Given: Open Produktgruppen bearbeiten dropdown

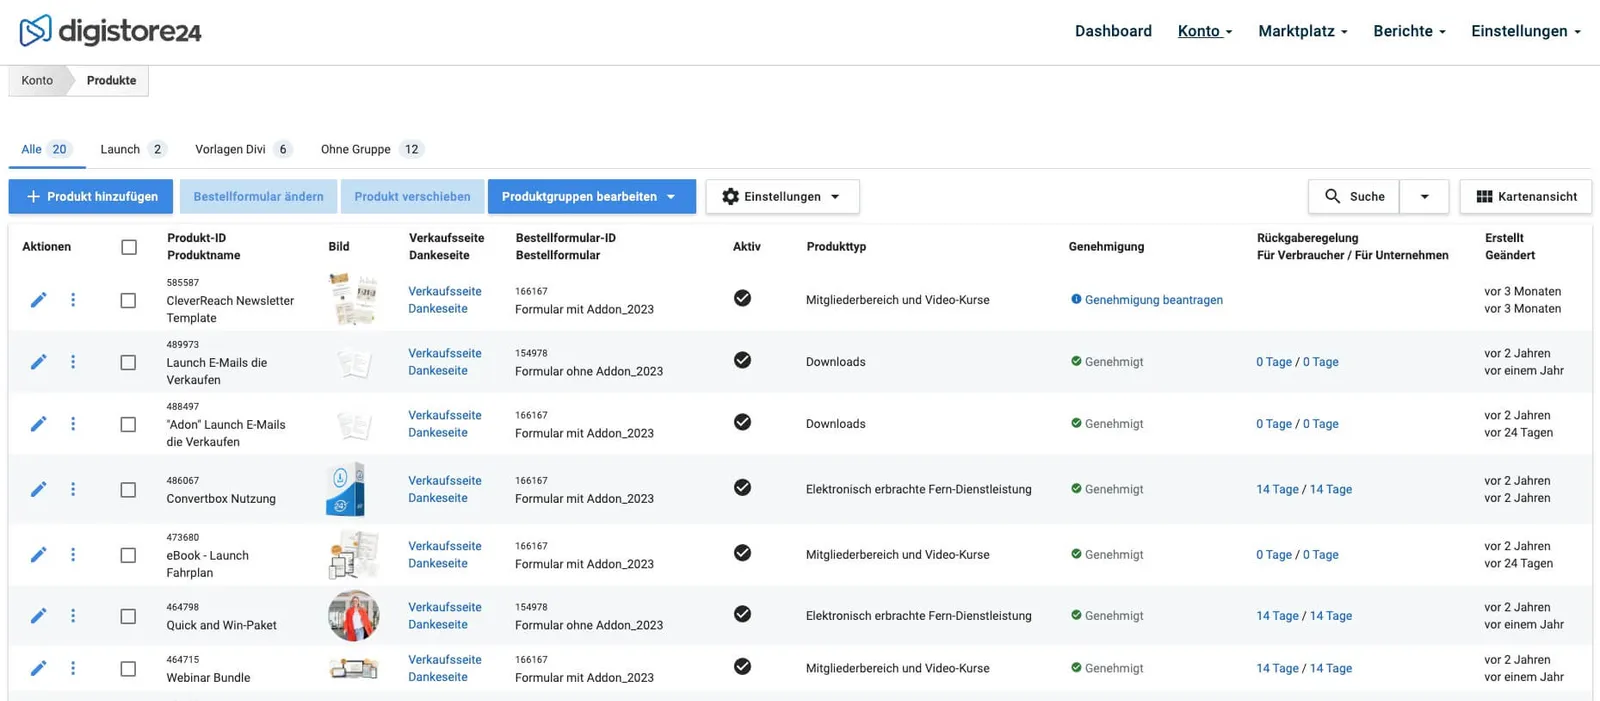Looking at the screenshot, I should 592,197.
